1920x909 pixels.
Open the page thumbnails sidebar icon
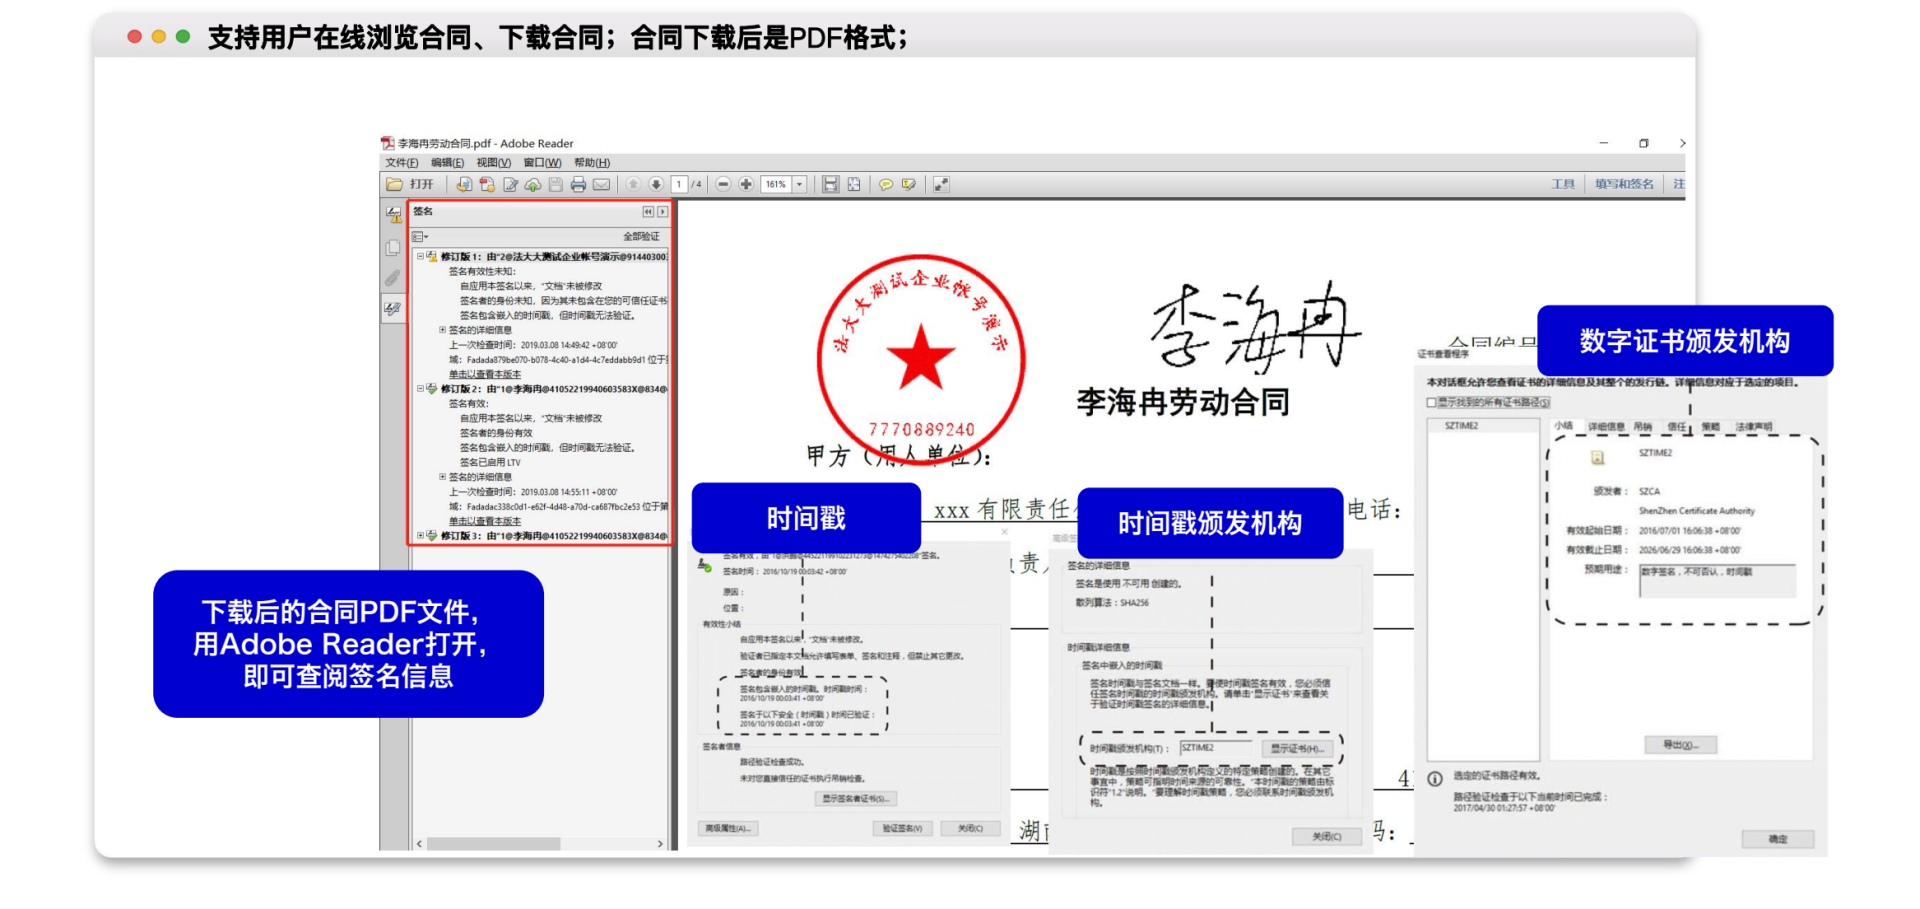(x=393, y=247)
